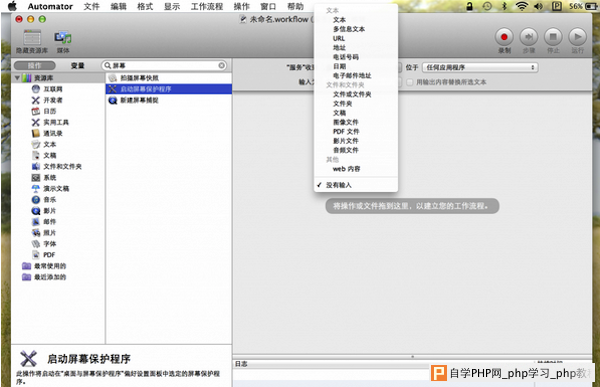Click the Wi-Fi status icon in menu bar
The height and width of the screenshot is (387, 600).
click(x=521, y=6)
